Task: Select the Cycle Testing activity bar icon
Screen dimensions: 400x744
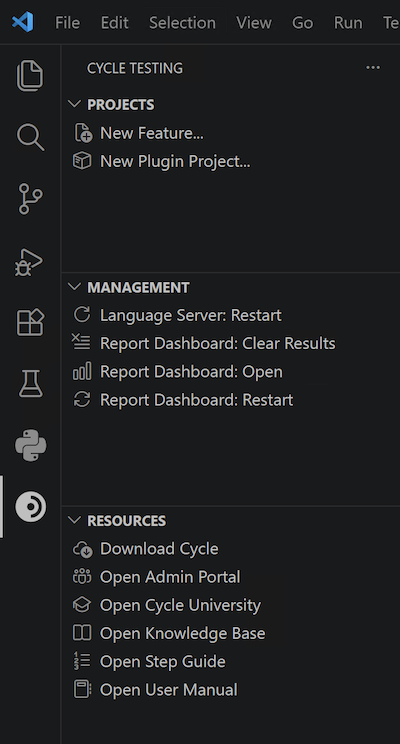Action: [31, 507]
